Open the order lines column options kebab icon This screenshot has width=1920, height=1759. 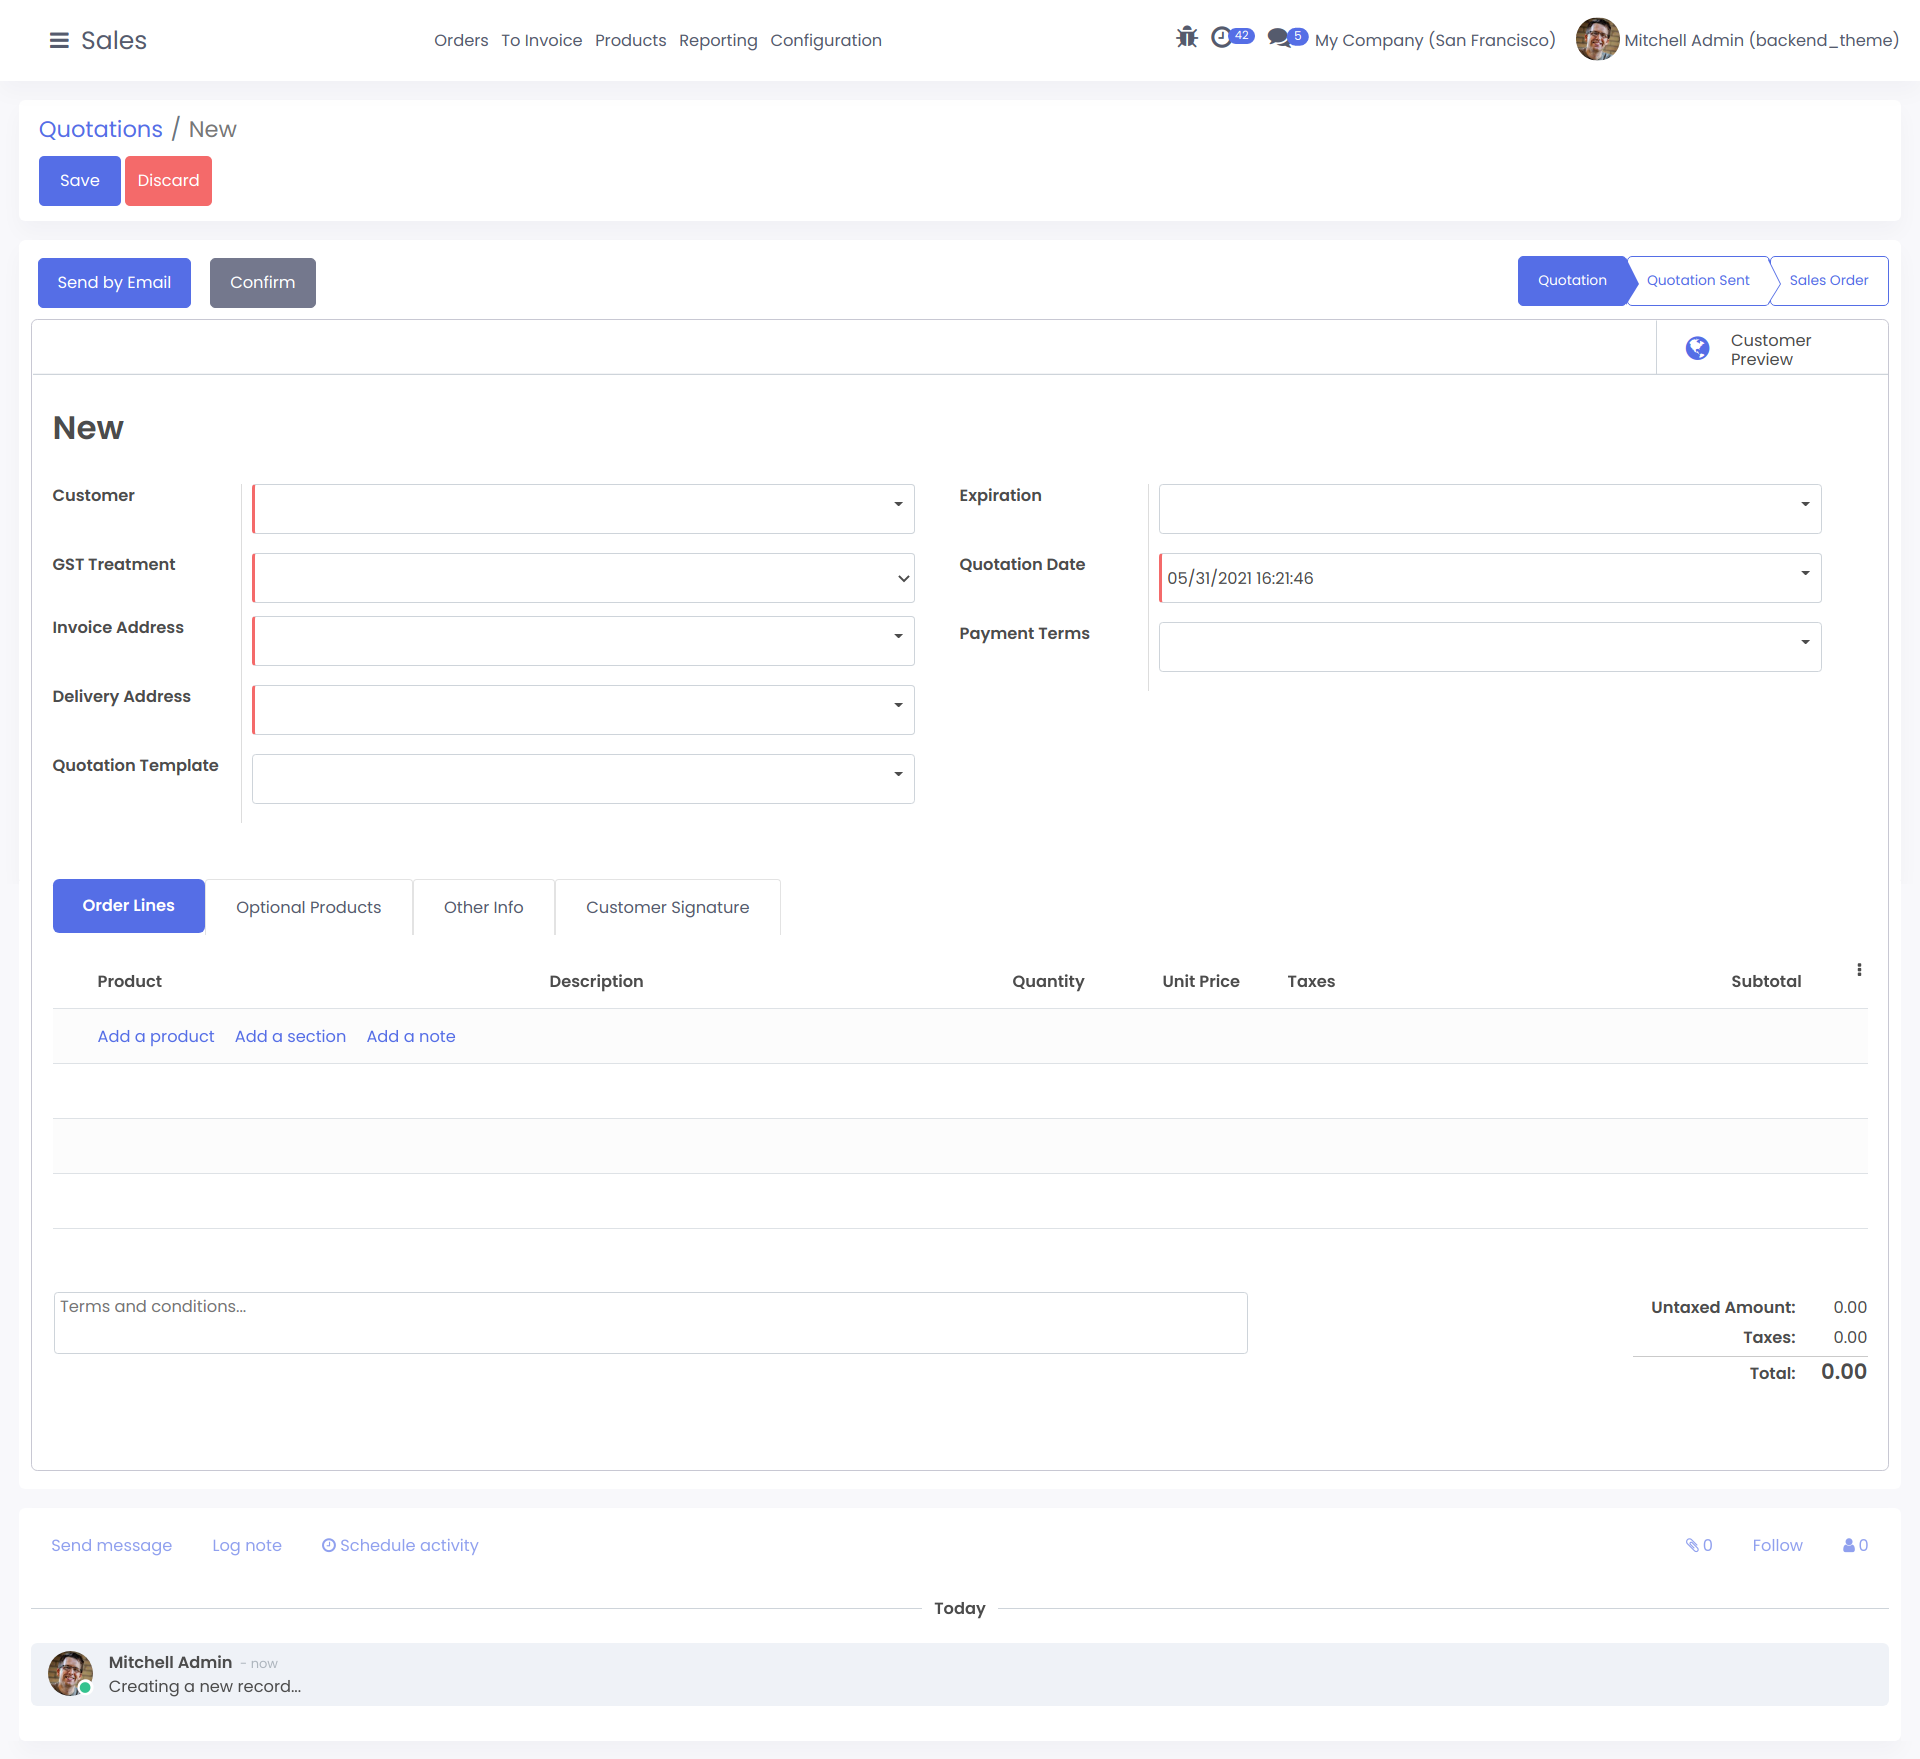click(x=1859, y=970)
